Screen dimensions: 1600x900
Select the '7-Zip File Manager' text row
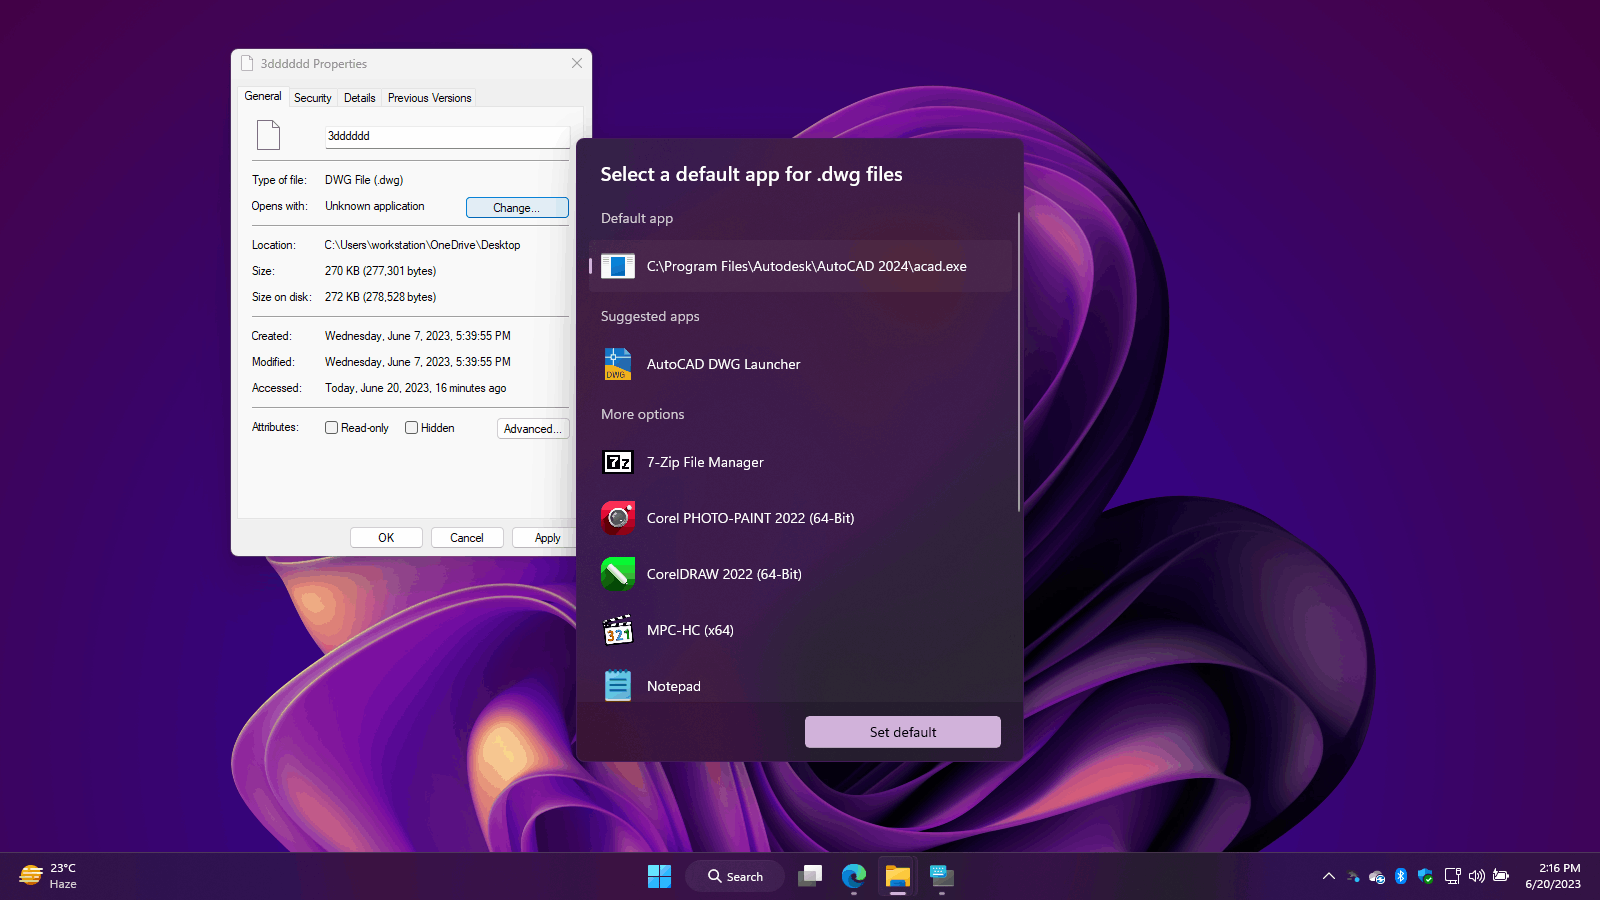click(x=705, y=462)
